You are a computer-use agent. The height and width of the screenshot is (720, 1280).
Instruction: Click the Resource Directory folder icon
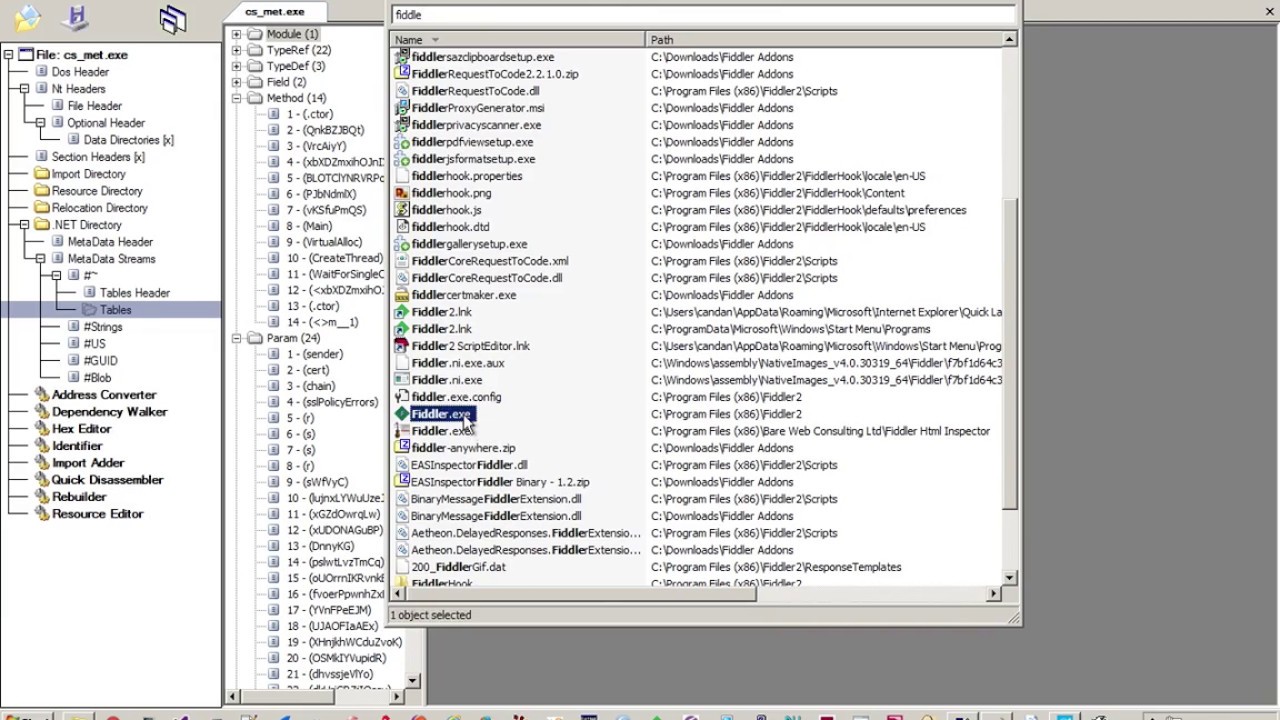pyautogui.click(x=41, y=191)
